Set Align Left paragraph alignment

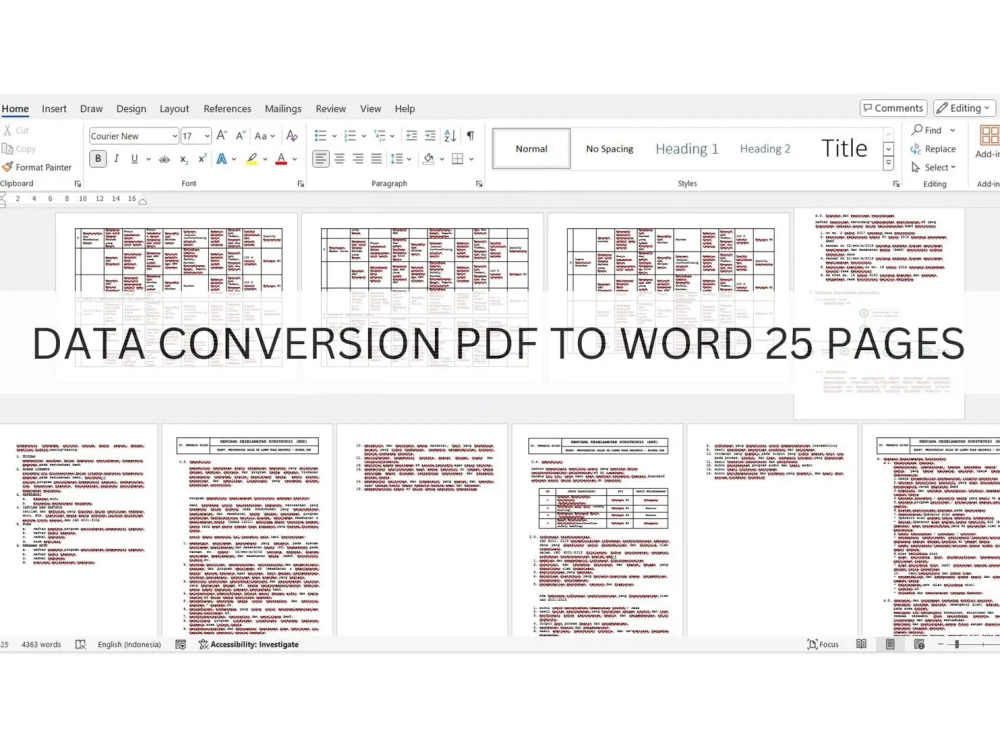[321, 159]
